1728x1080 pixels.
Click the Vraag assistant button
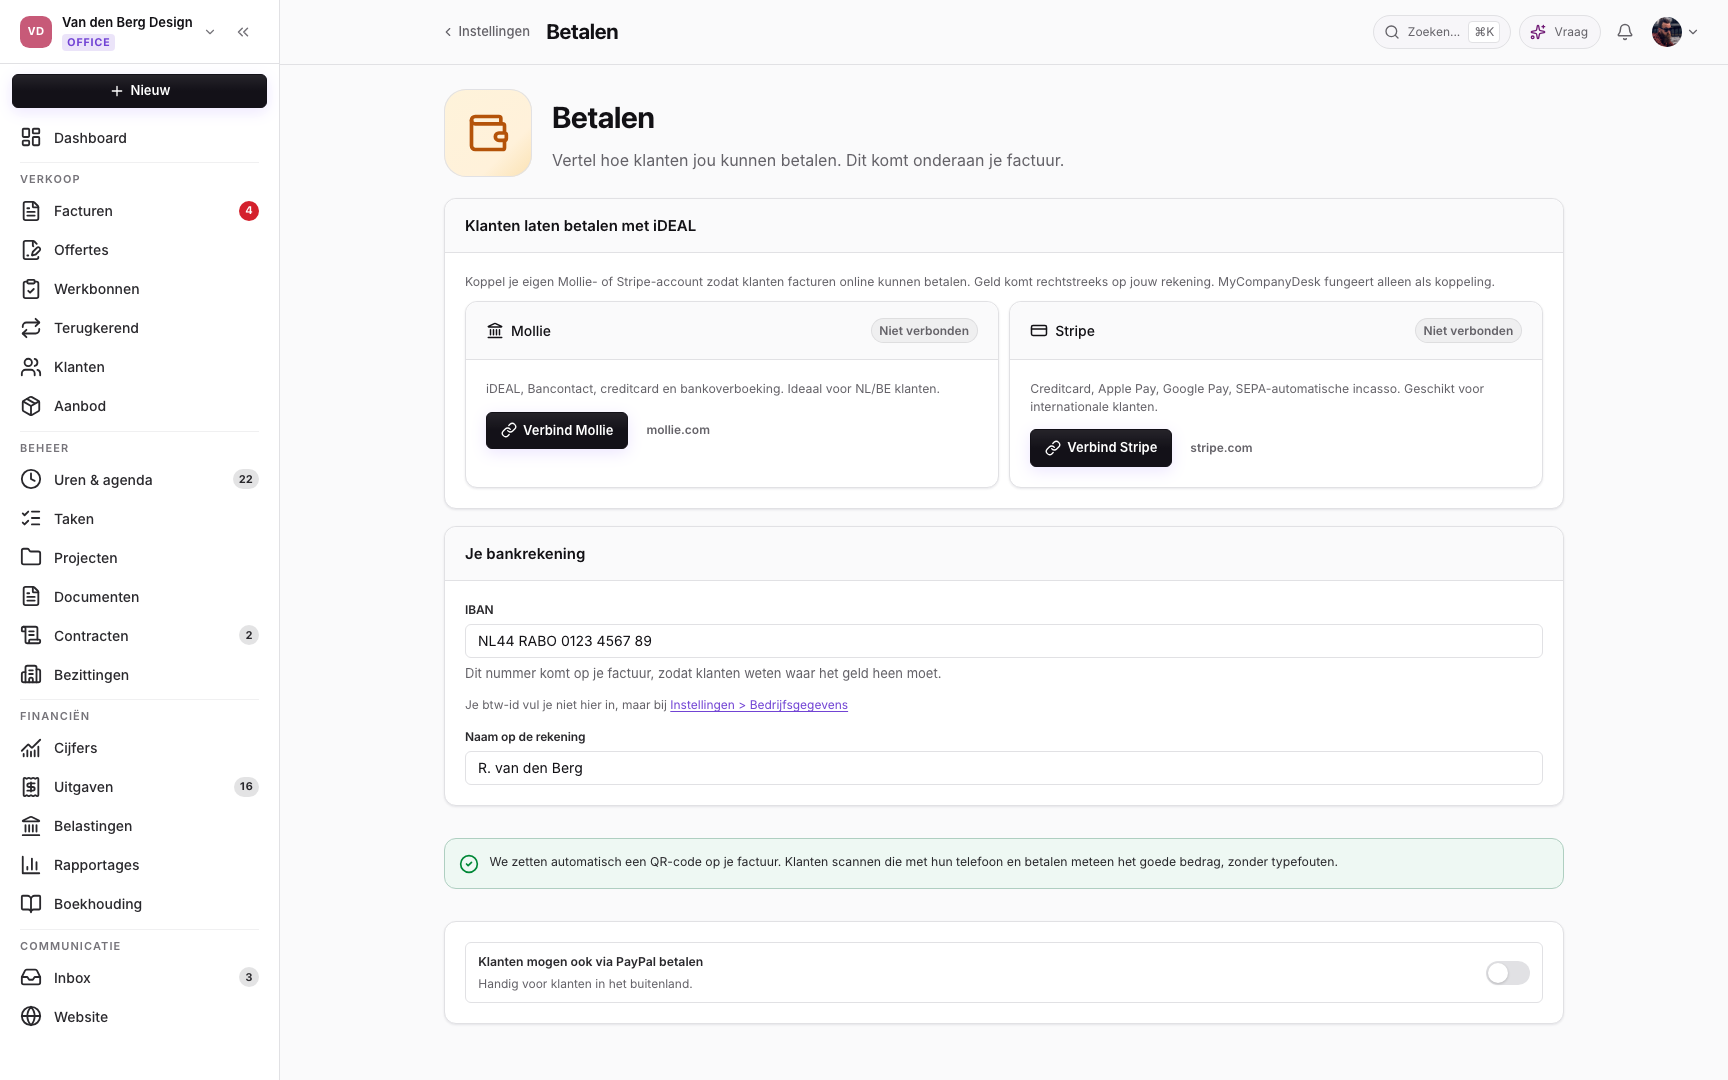(1560, 32)
